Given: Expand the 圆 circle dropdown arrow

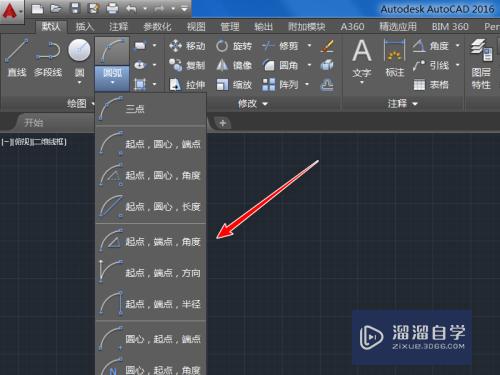Looking at the screenshot, I should tap(79, 82).
